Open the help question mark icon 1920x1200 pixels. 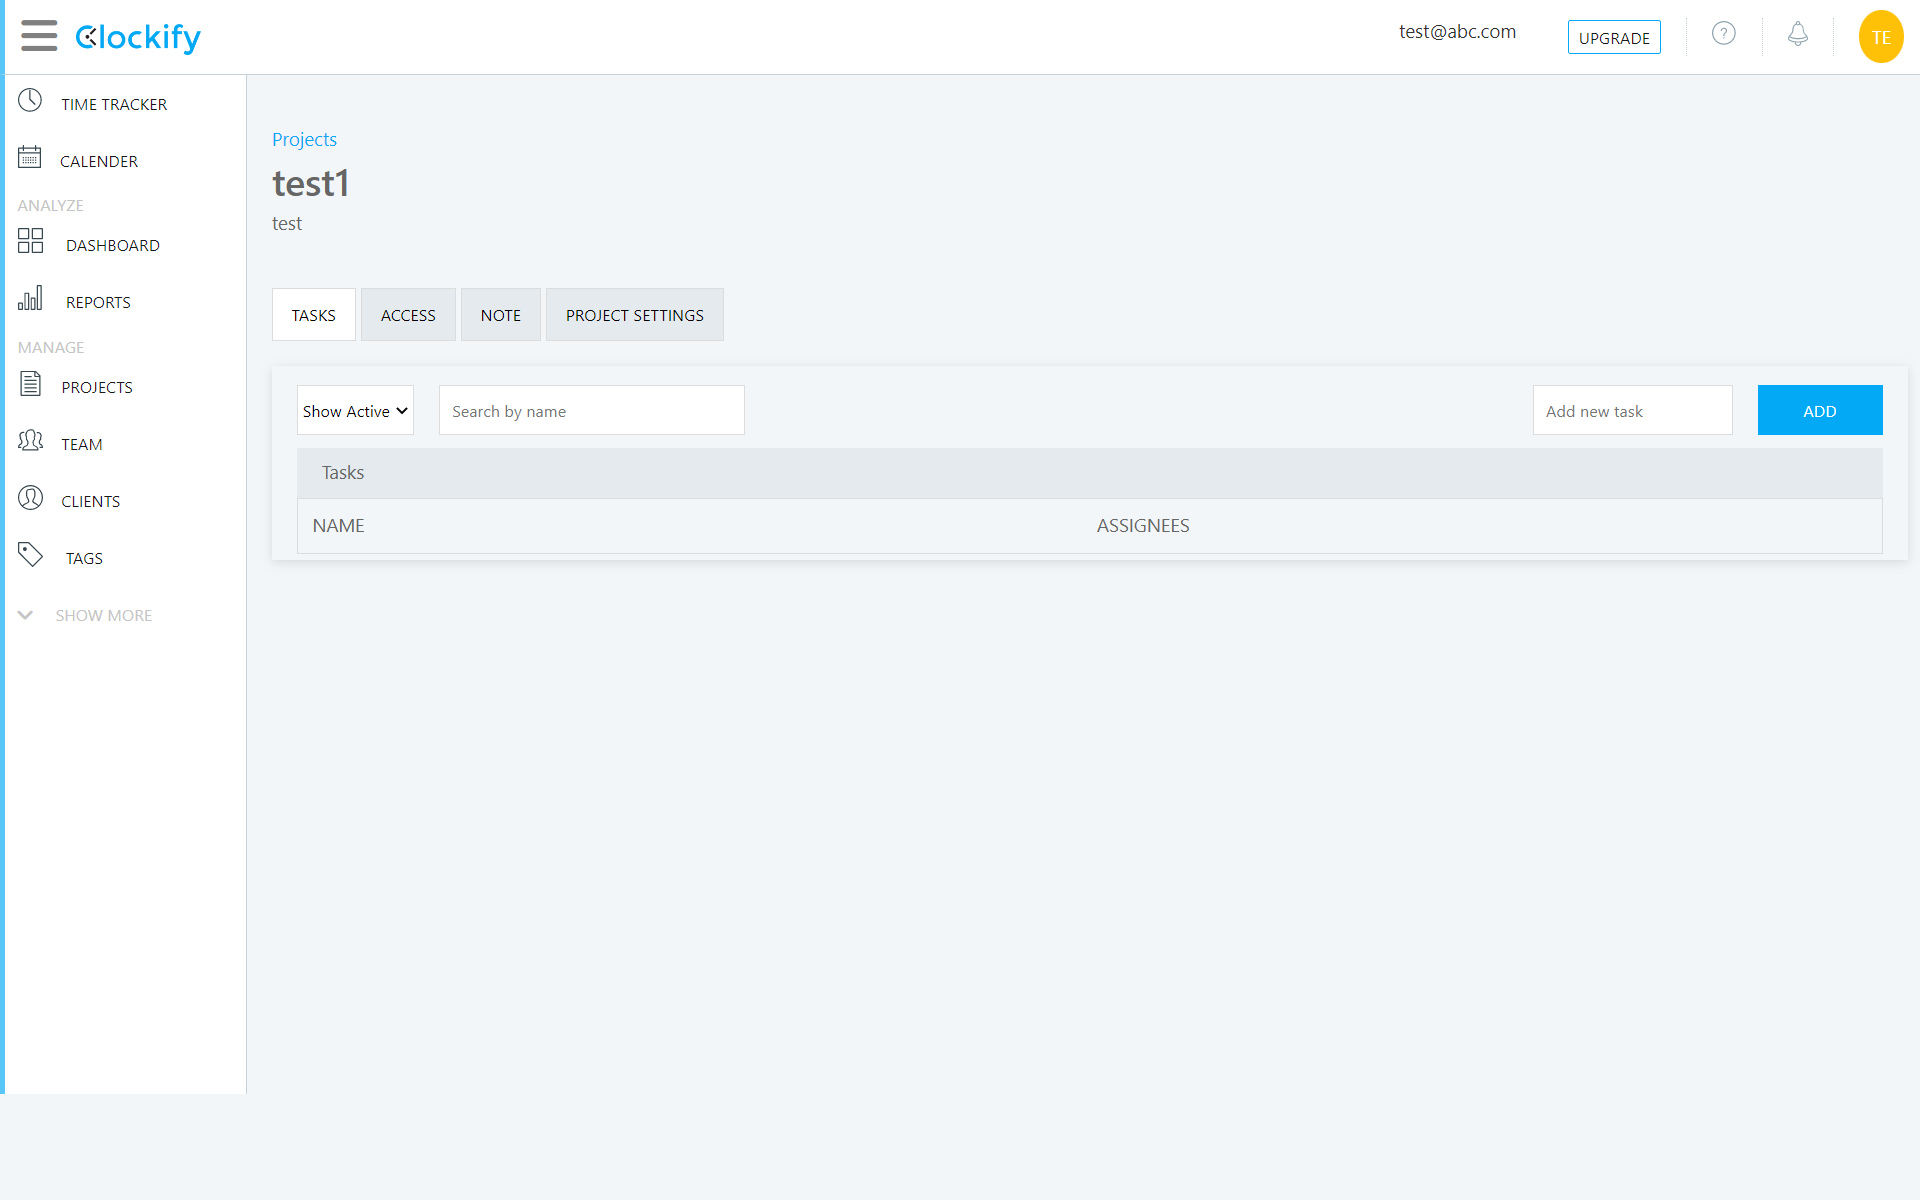(1723, 34)
